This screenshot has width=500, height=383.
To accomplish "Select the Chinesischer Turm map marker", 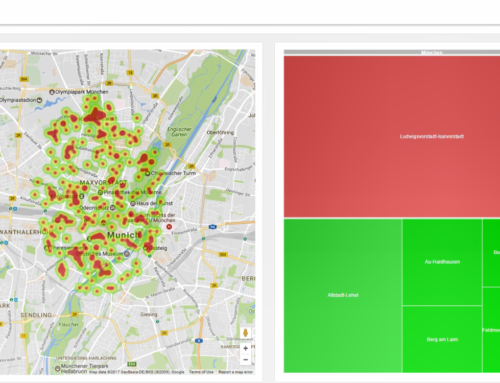I will [147, 173].
